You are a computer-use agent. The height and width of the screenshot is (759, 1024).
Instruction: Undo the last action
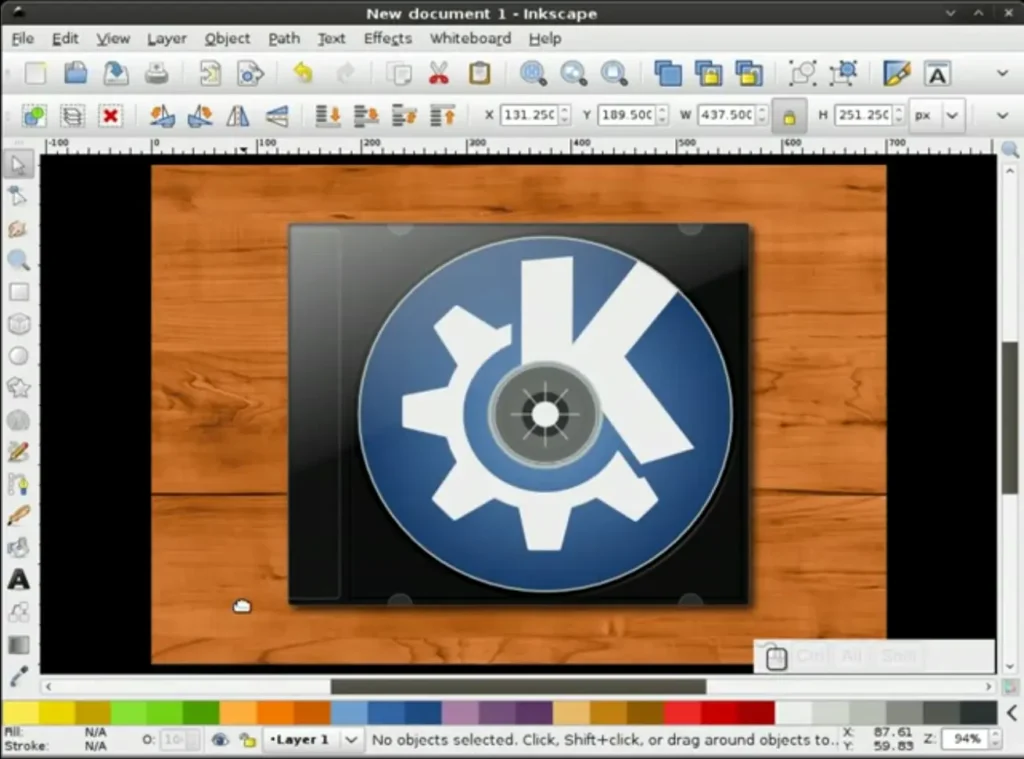point(302,73)
